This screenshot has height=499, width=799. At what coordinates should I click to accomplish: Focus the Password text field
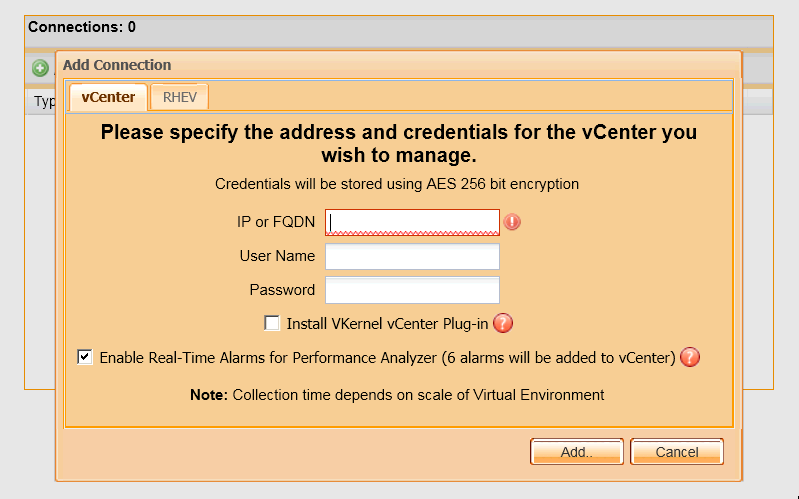point(412,290)
